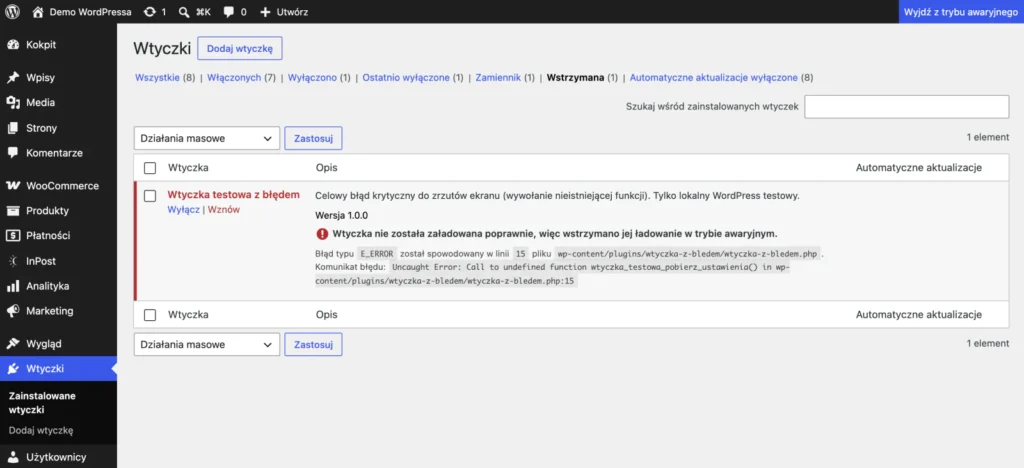Click the Wyłącz link for the plugin
This screenshot has width=1024, height=468.
click(184, 210)
